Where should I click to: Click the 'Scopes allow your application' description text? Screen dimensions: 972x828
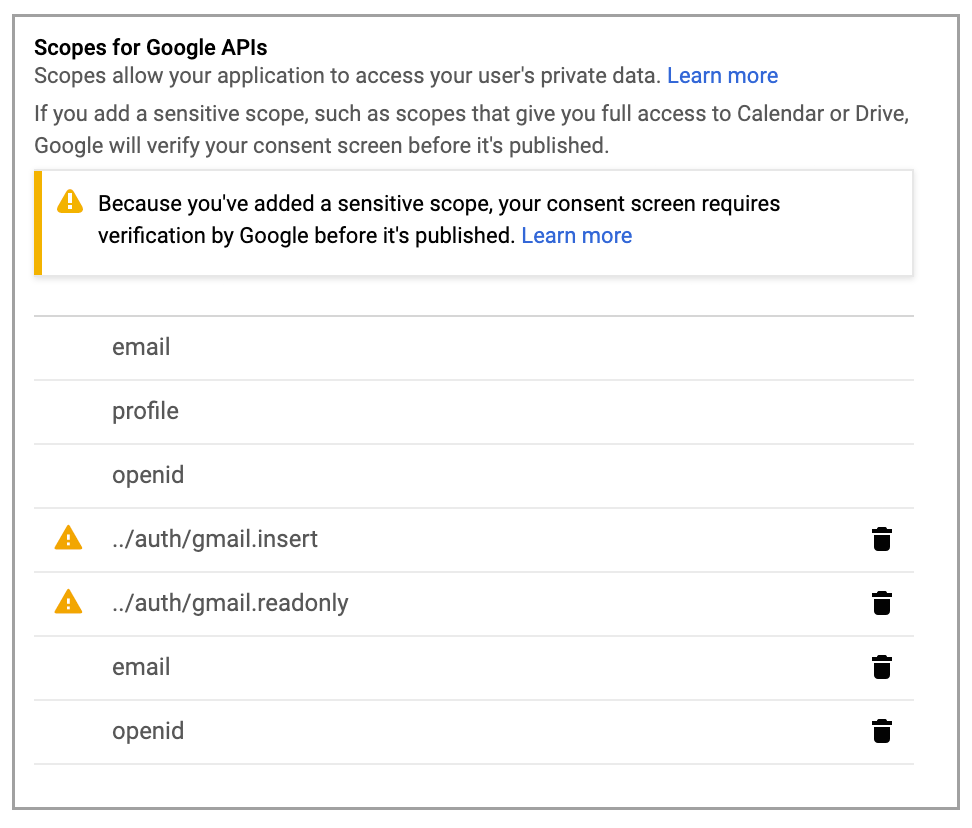click(x=347, y=76)
